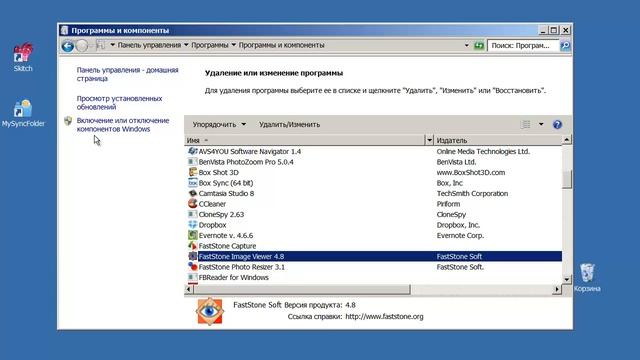Image resolution: width=640 pixels, height=360 pixels.
Task: Click the Piriform publisher cell
Action: click(448, 204)
